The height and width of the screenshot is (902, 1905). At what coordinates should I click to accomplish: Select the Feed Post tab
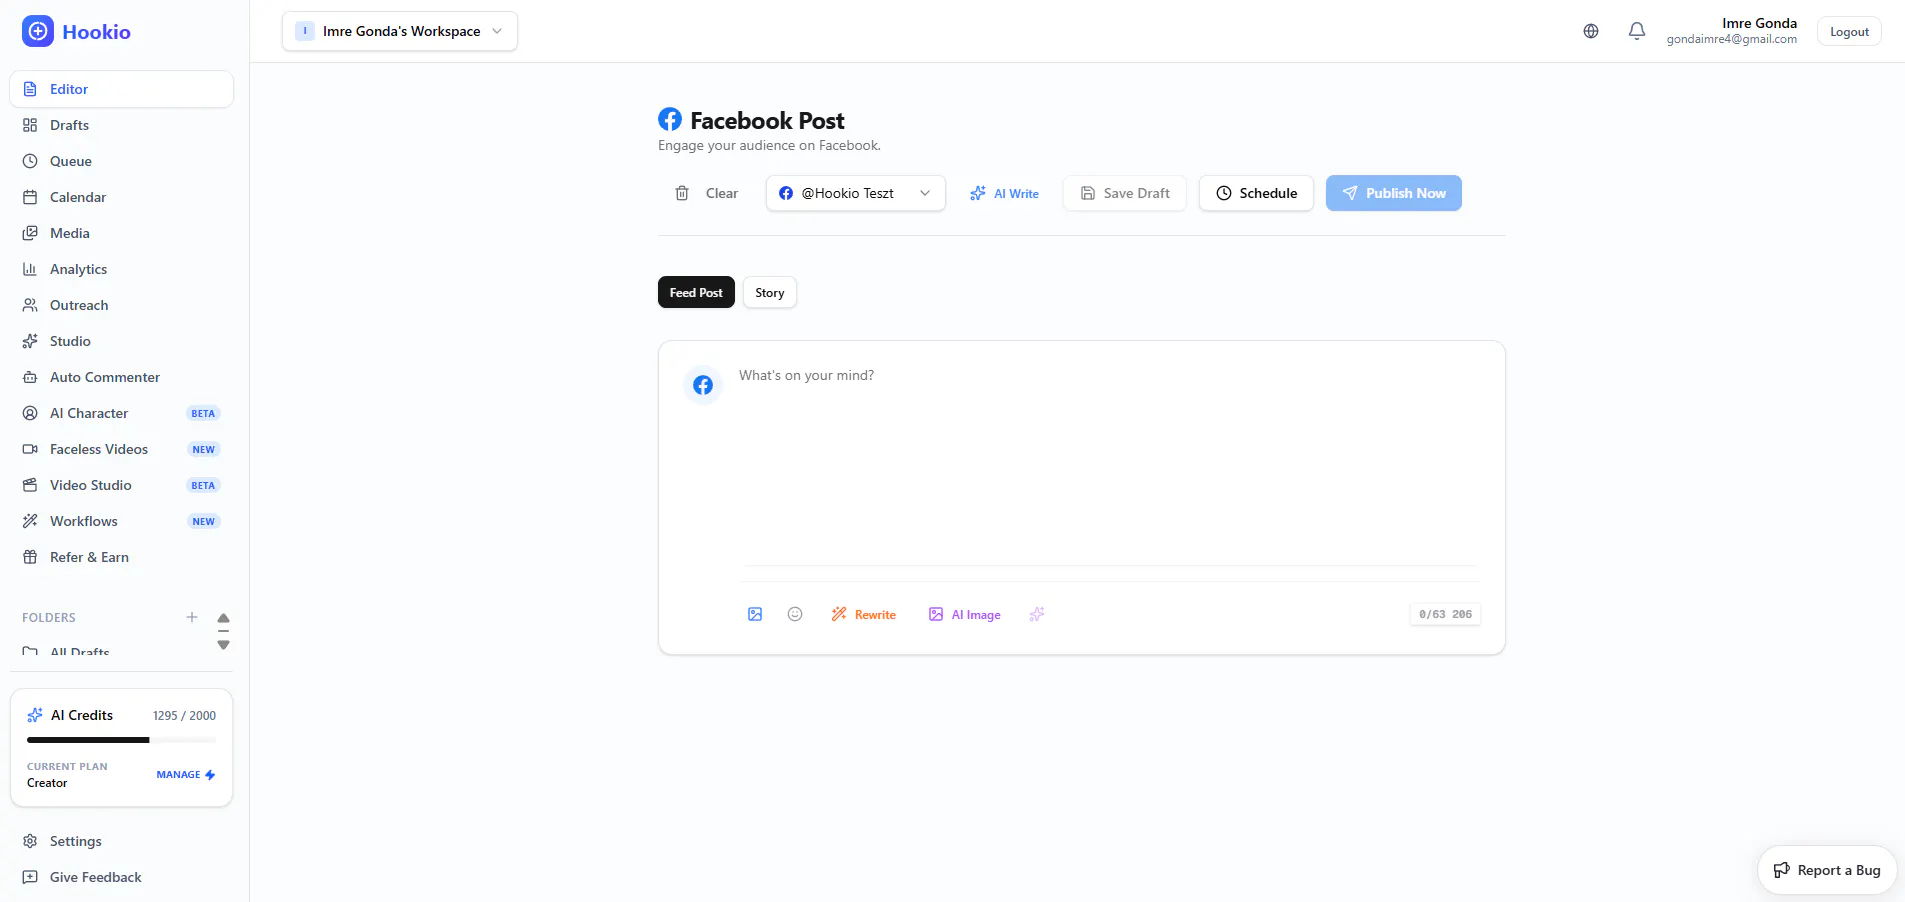[696, 292]
